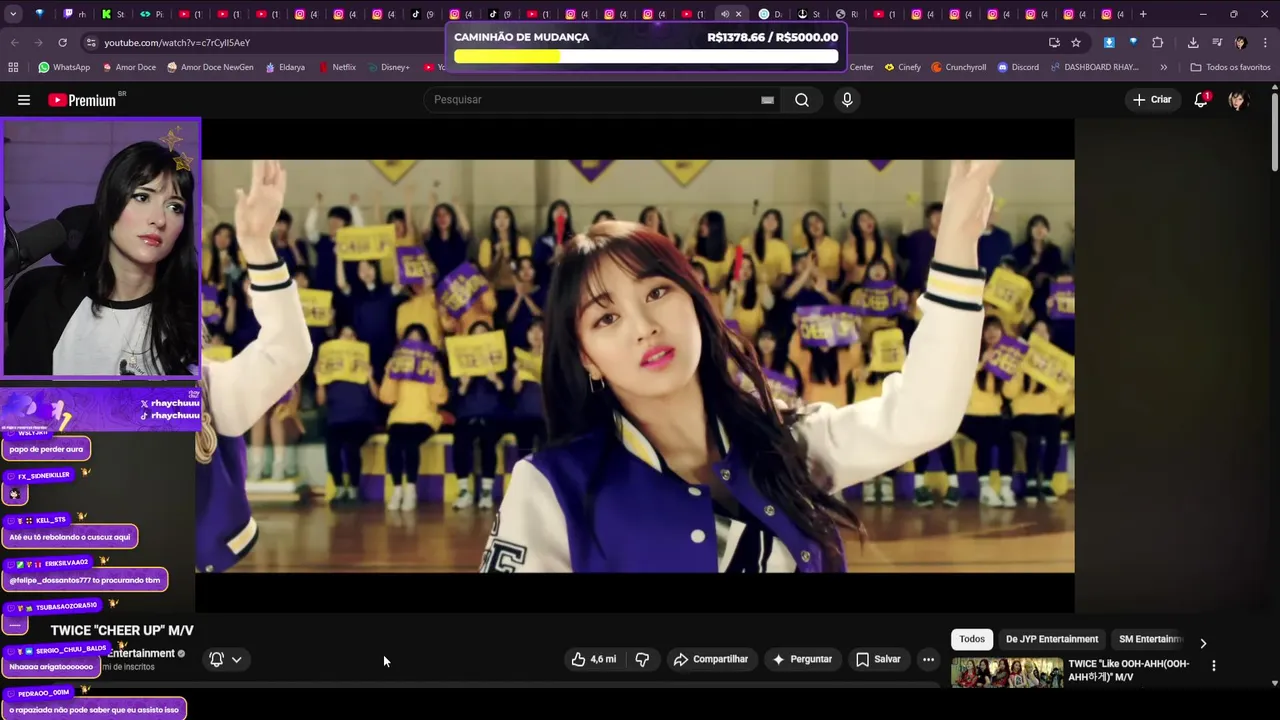This screenshot has width=1280, height=720.
Task: Click the blue download extension icon
Action: coord(1109,43)
